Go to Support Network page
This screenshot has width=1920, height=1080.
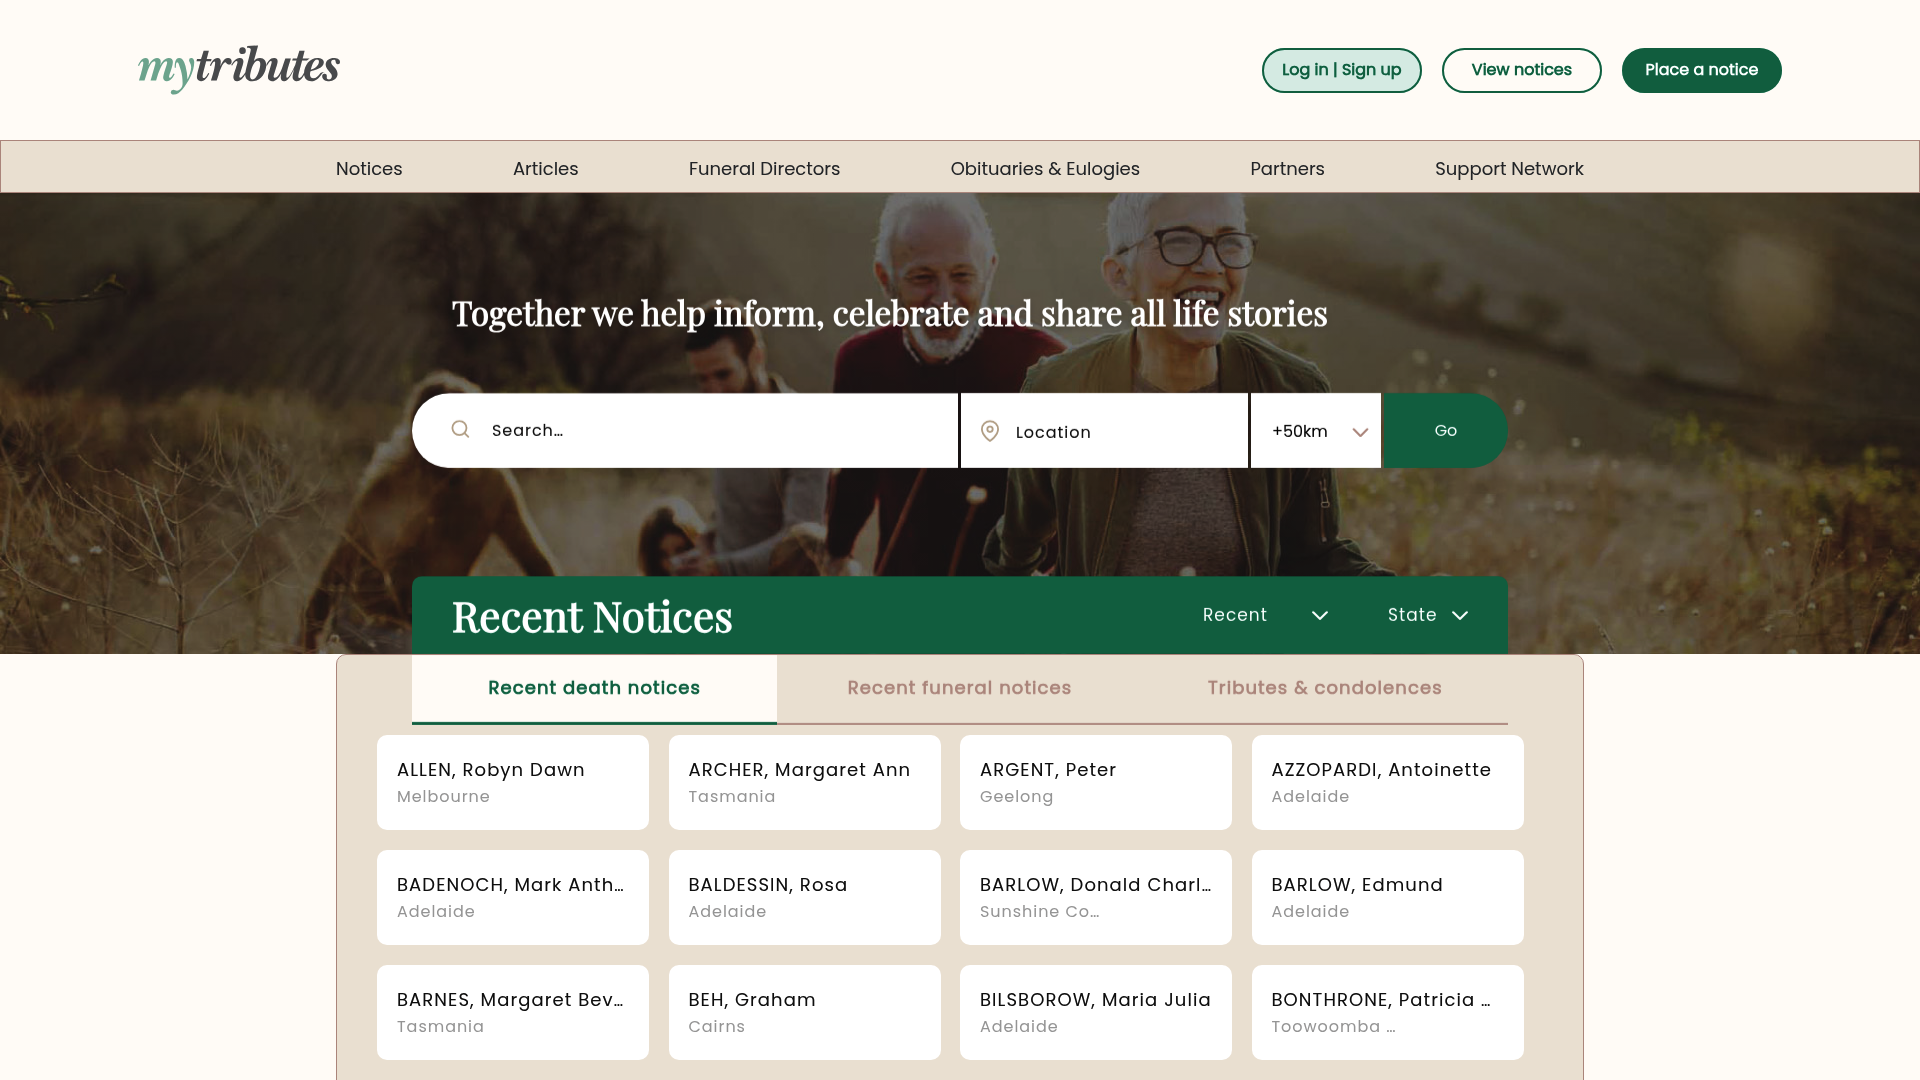click(x=1509, y=168)
